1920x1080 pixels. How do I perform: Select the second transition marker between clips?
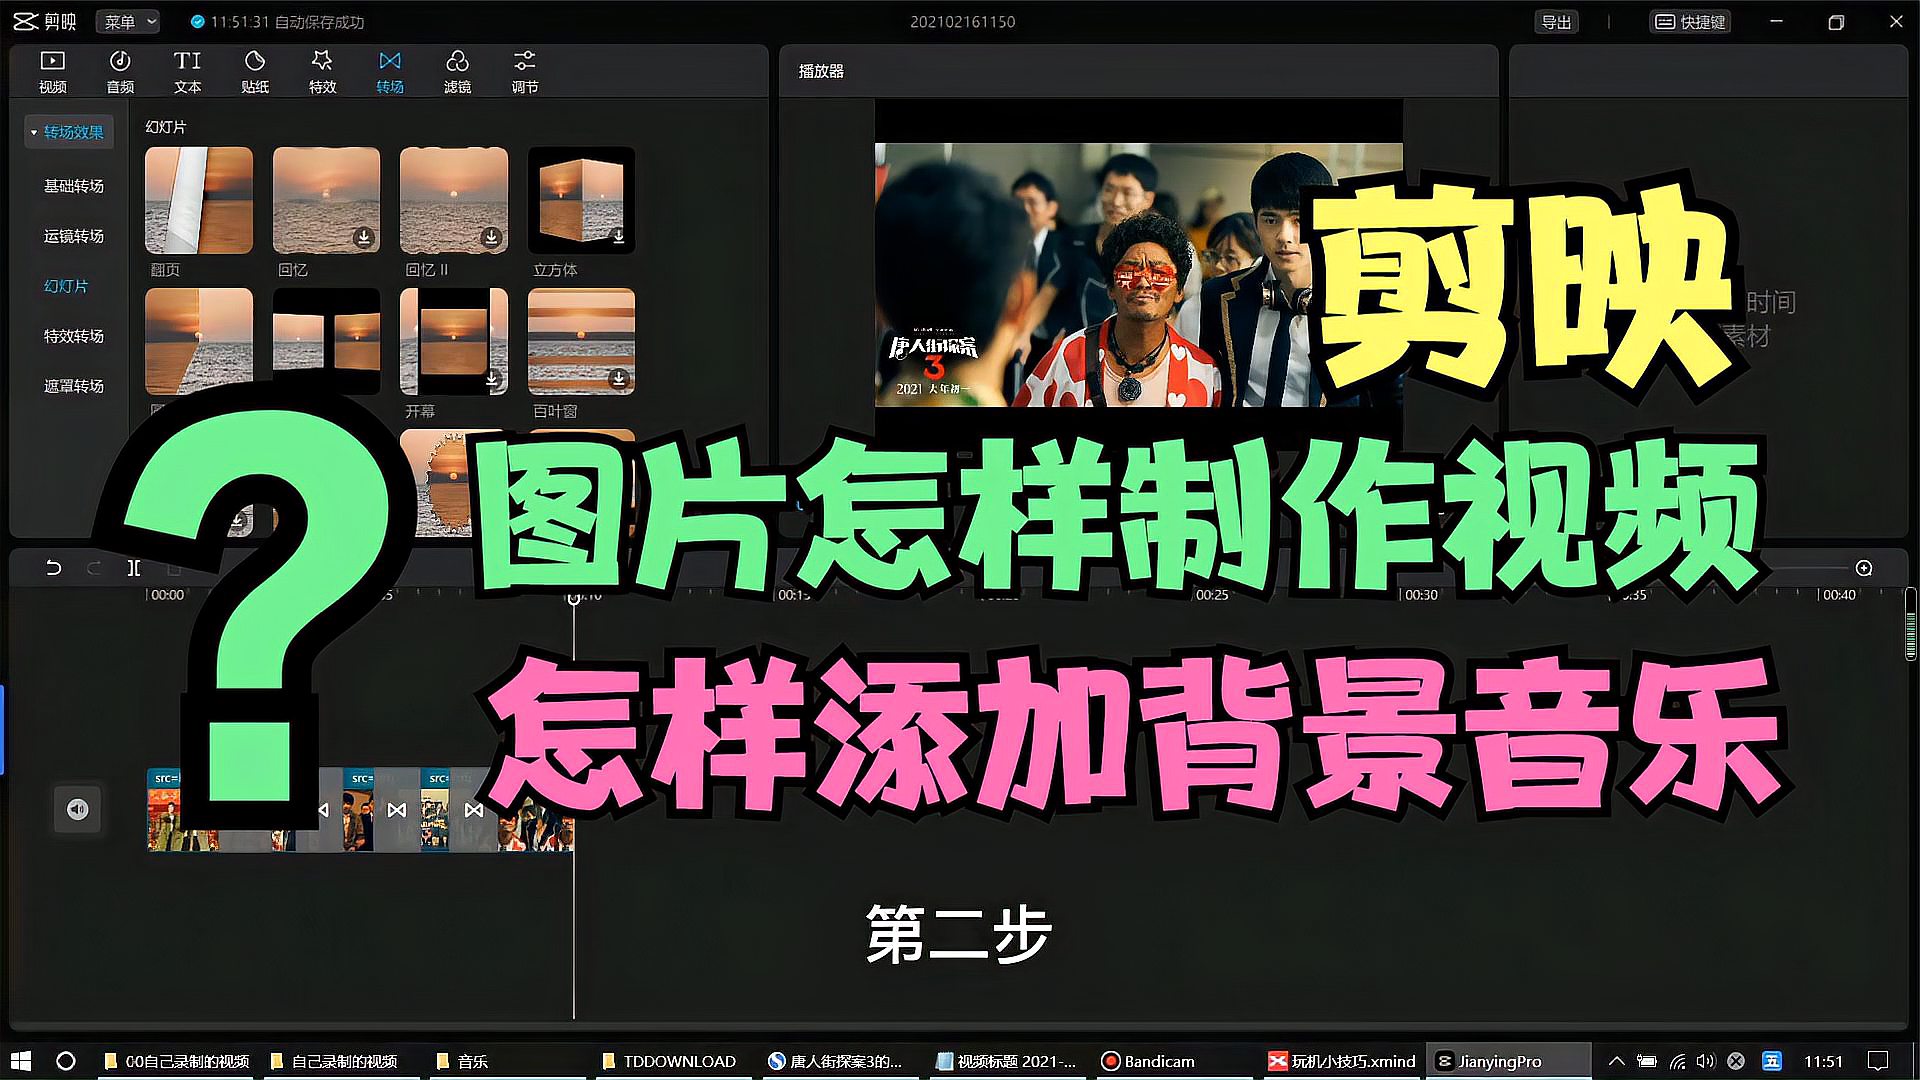tap(397, 810)
